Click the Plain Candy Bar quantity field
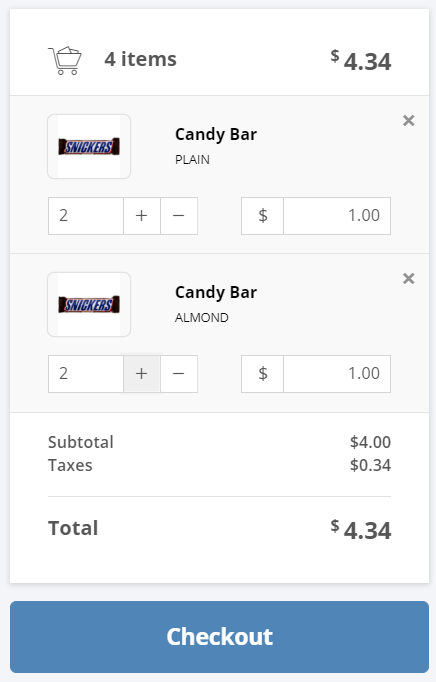Image resolution: width=436 pixels, height=682 pixels. point(86,216)
